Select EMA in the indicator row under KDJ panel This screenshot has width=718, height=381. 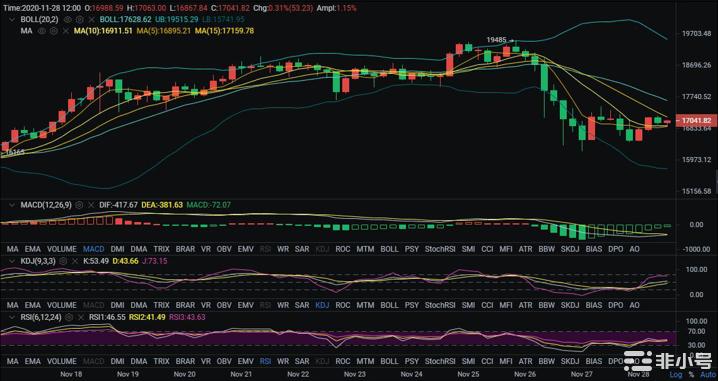[33, 305]
